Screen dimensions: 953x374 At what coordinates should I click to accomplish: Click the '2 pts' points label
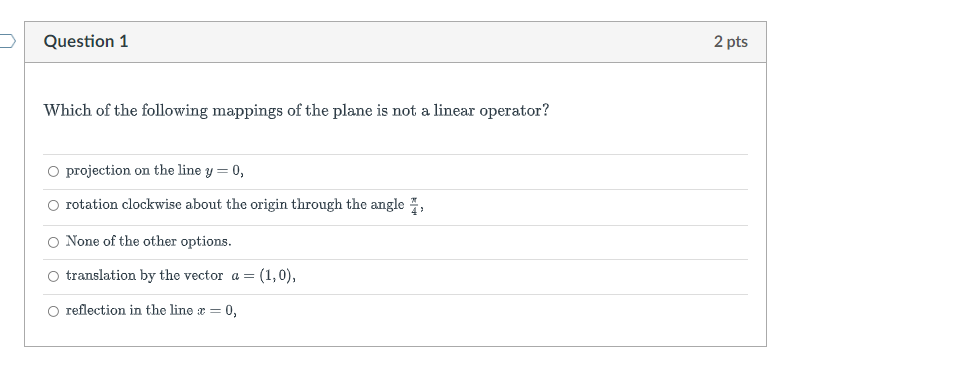731,41
